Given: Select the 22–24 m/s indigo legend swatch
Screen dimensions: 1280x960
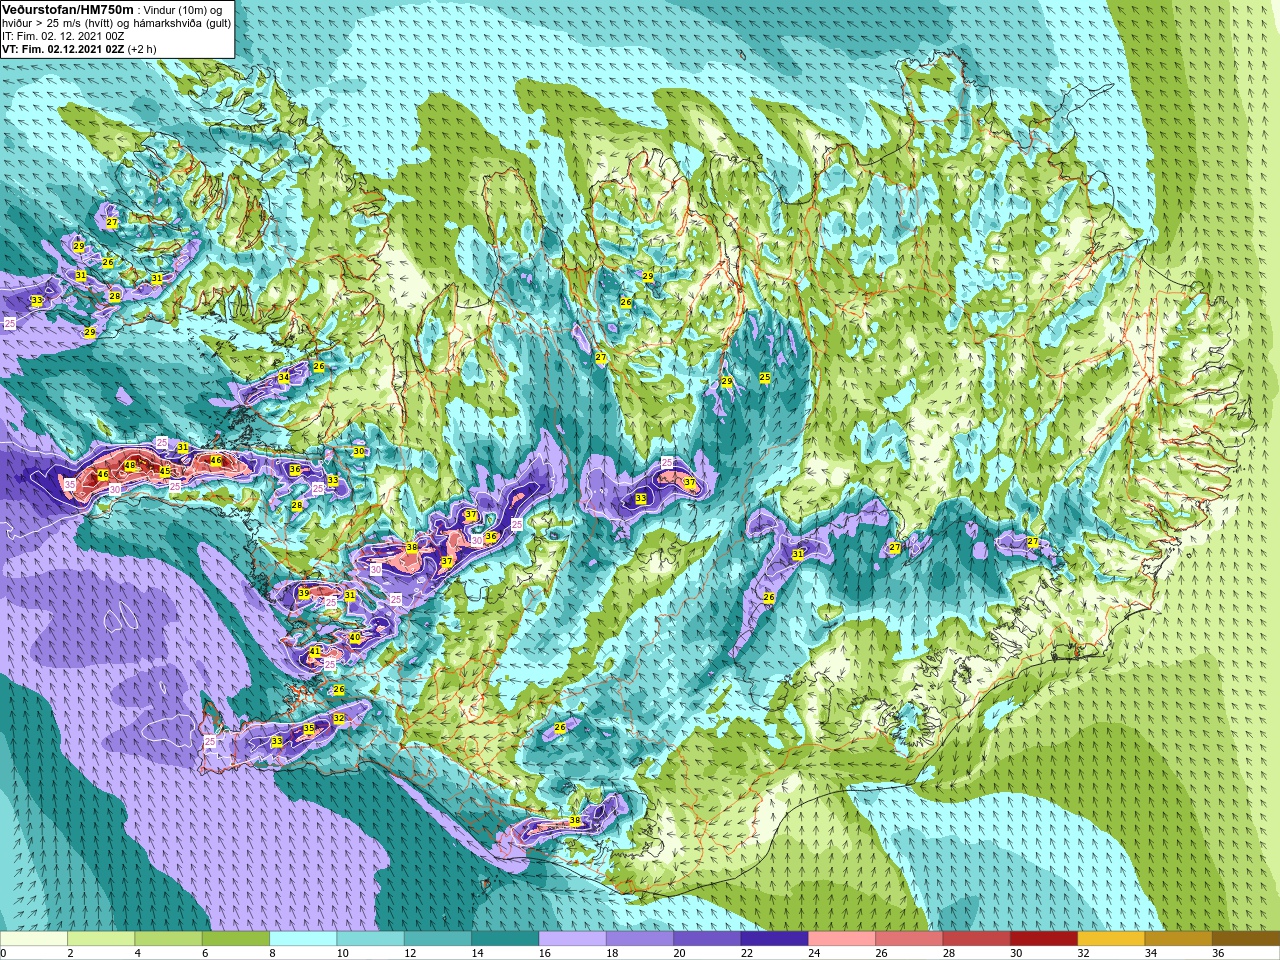Looking at the screenshot, I should pyautogui.click(x=774, y=939).
